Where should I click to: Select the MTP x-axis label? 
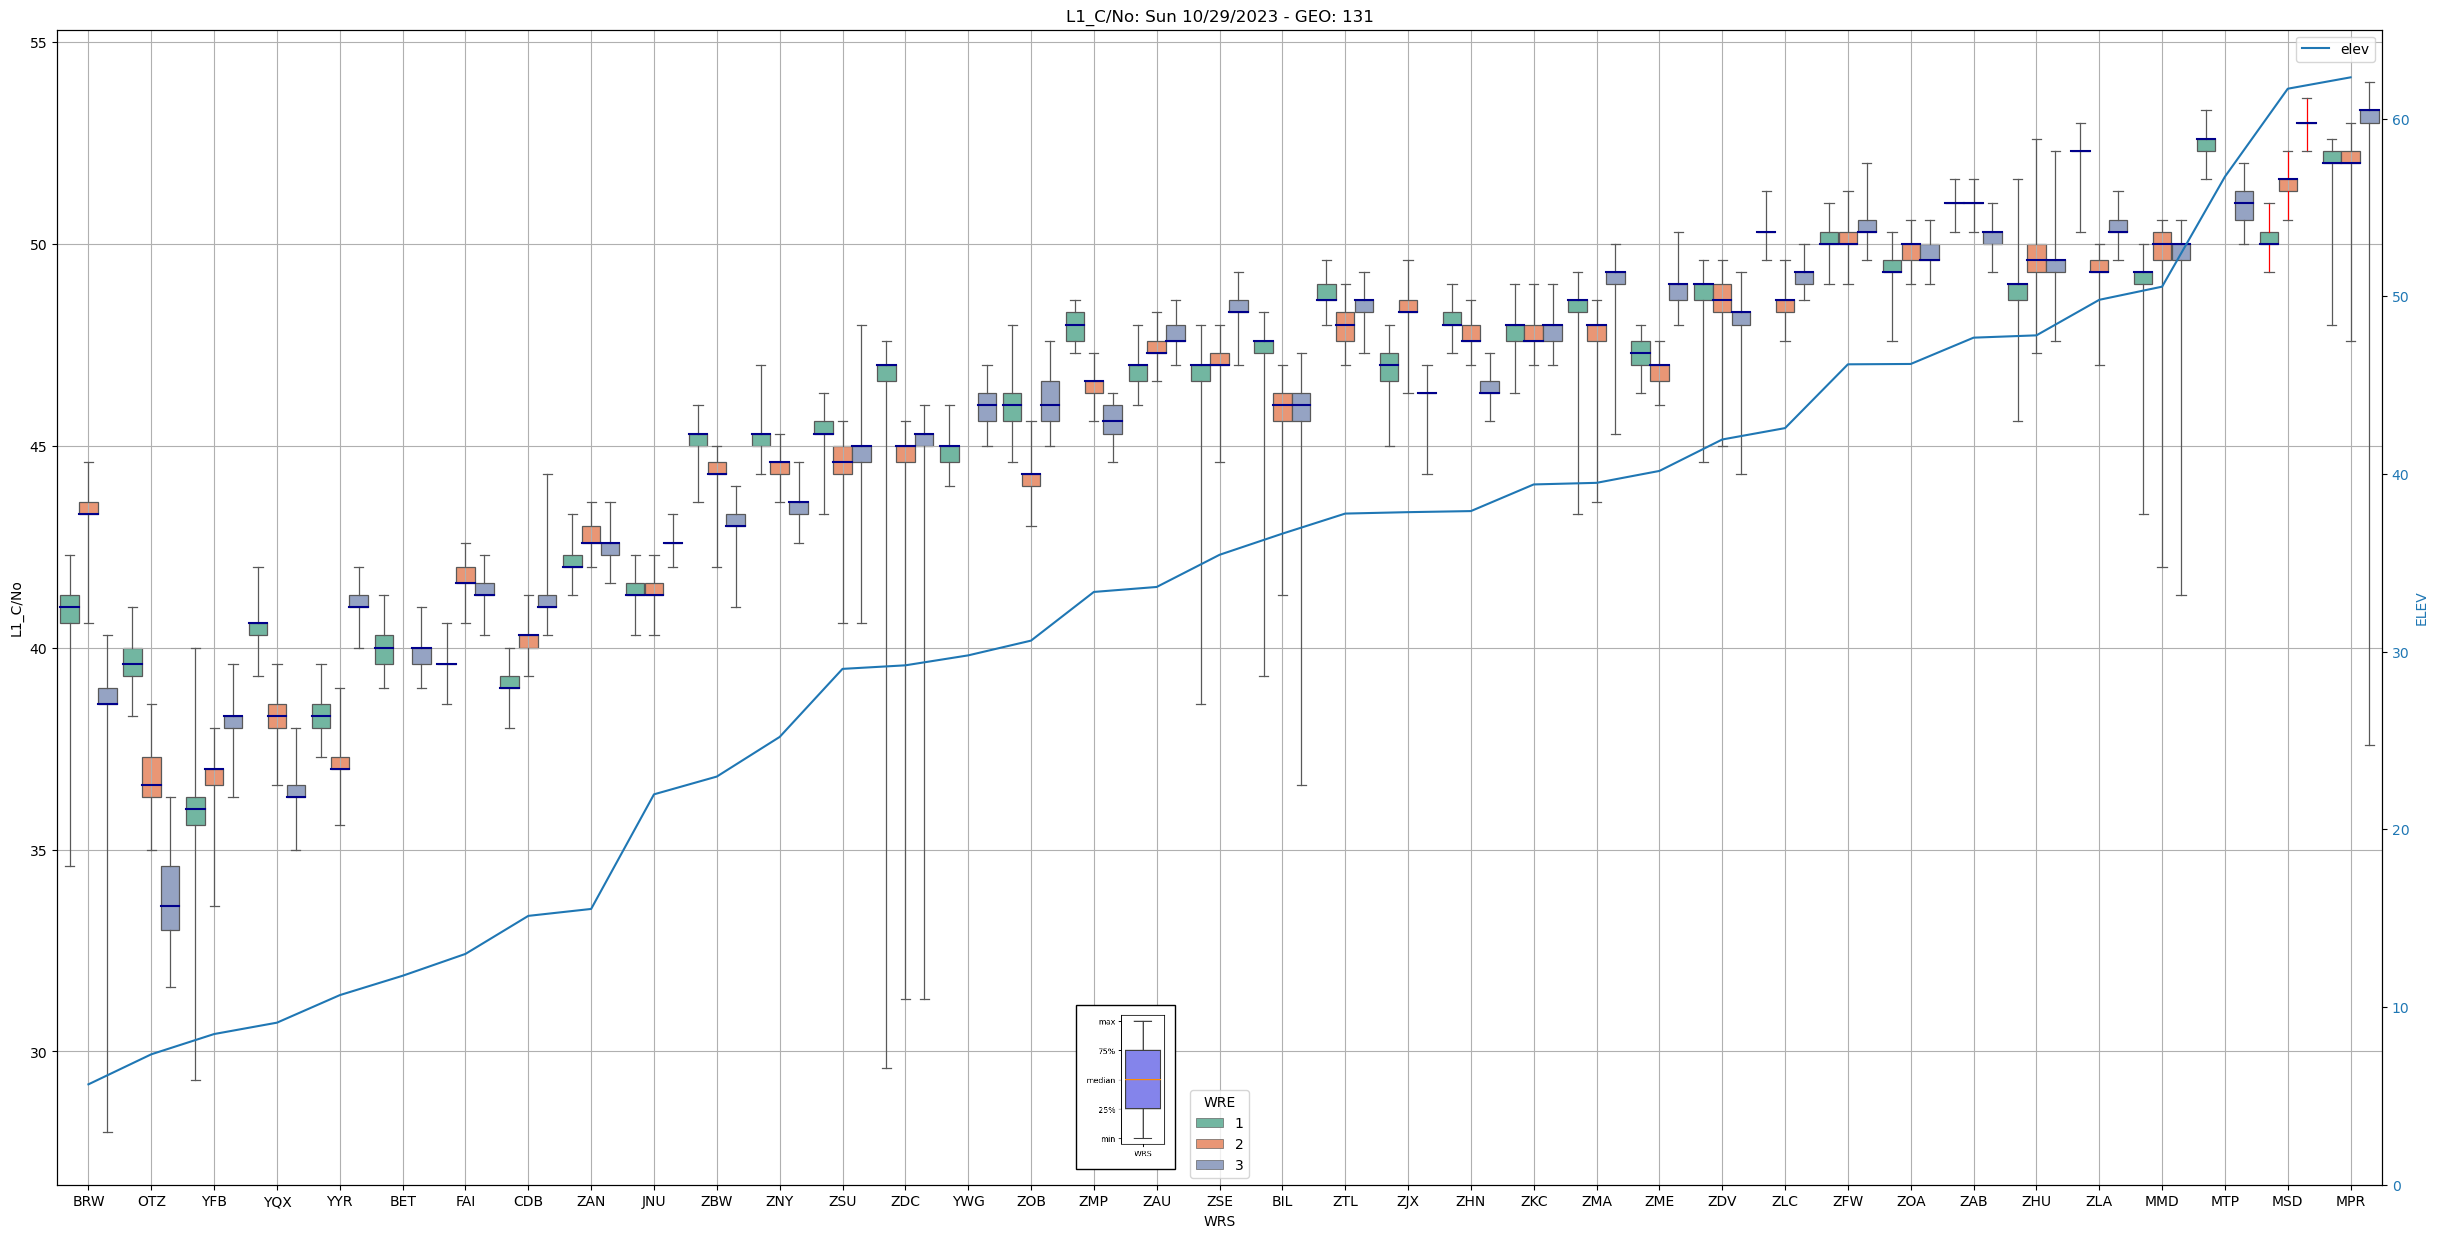coord(2225,1201)
